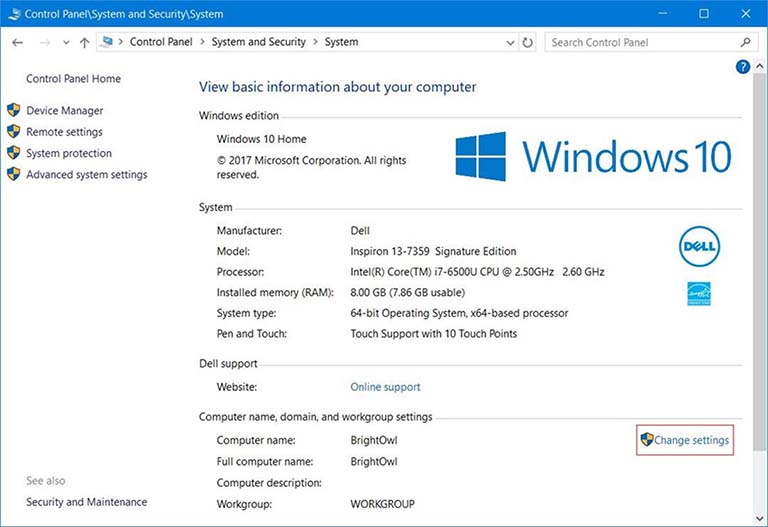Click Change settings link

691,440
